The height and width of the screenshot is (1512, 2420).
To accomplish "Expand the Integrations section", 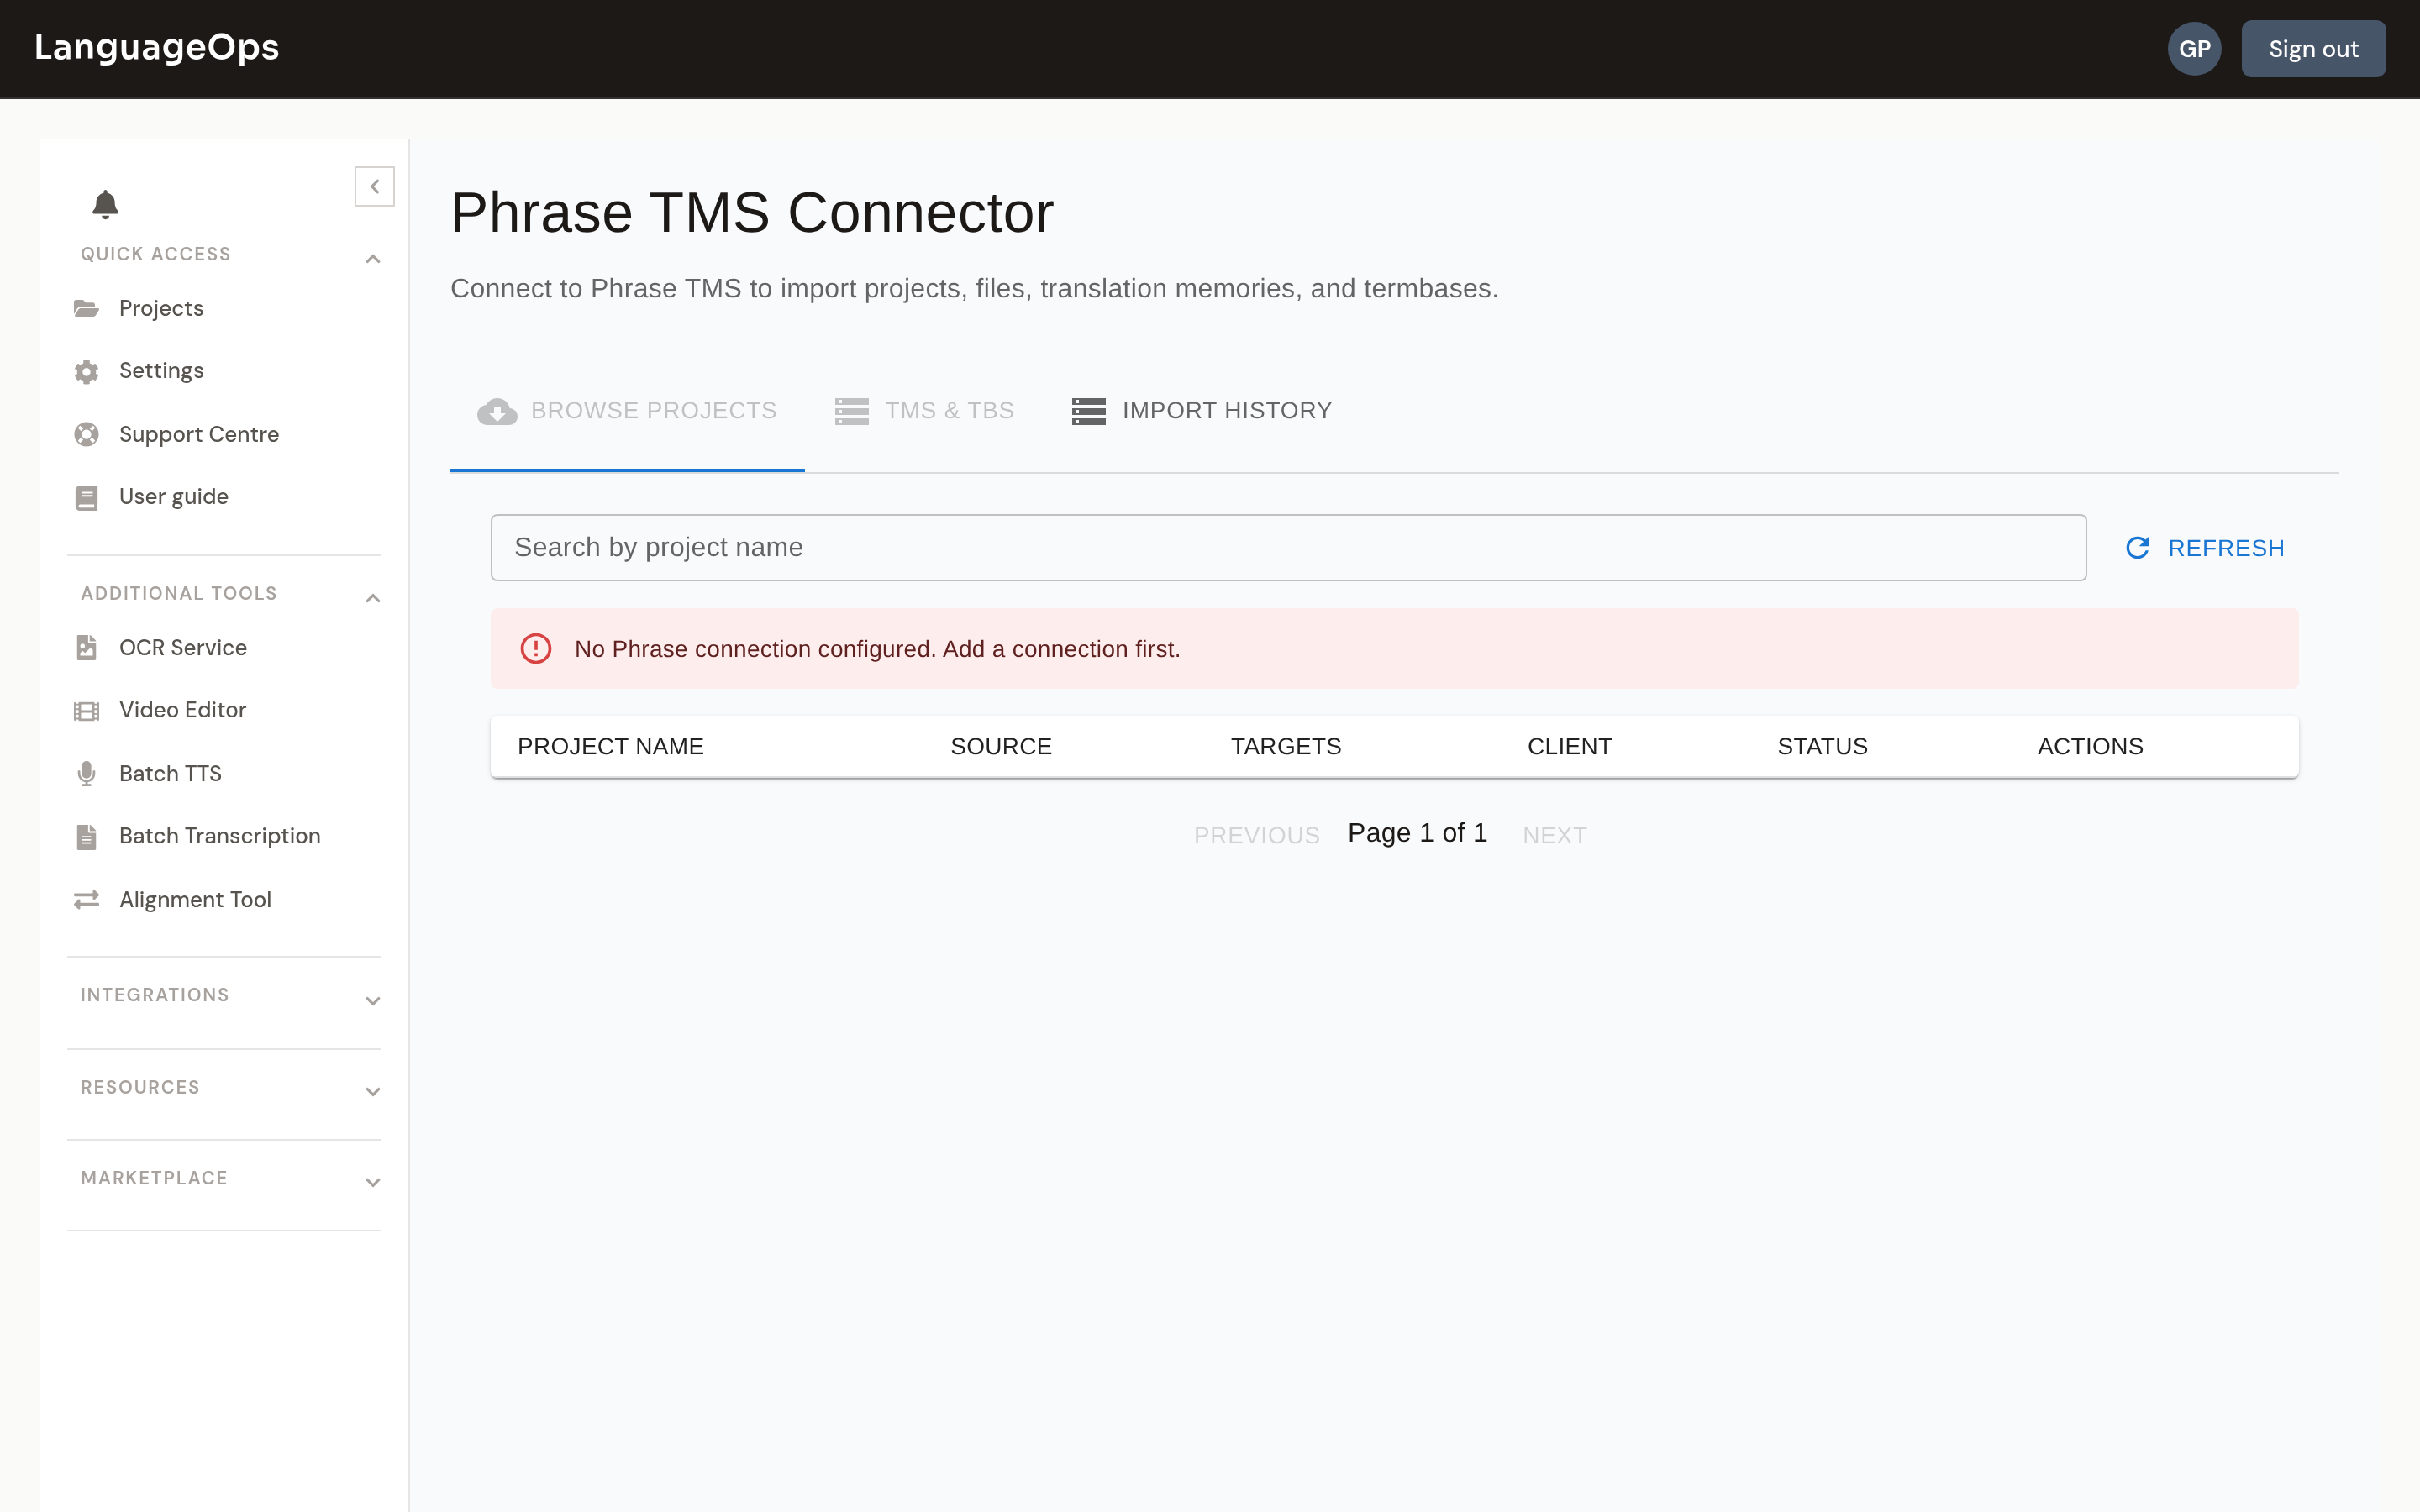I will pyautogui.click(x=373, y=1001).
